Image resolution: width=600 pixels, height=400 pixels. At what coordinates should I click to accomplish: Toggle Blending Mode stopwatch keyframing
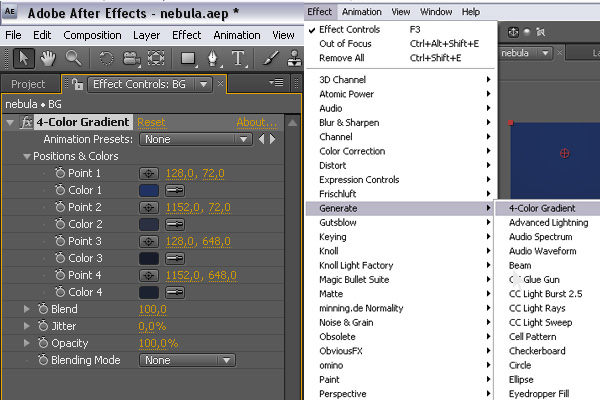(x=43, y=360)
